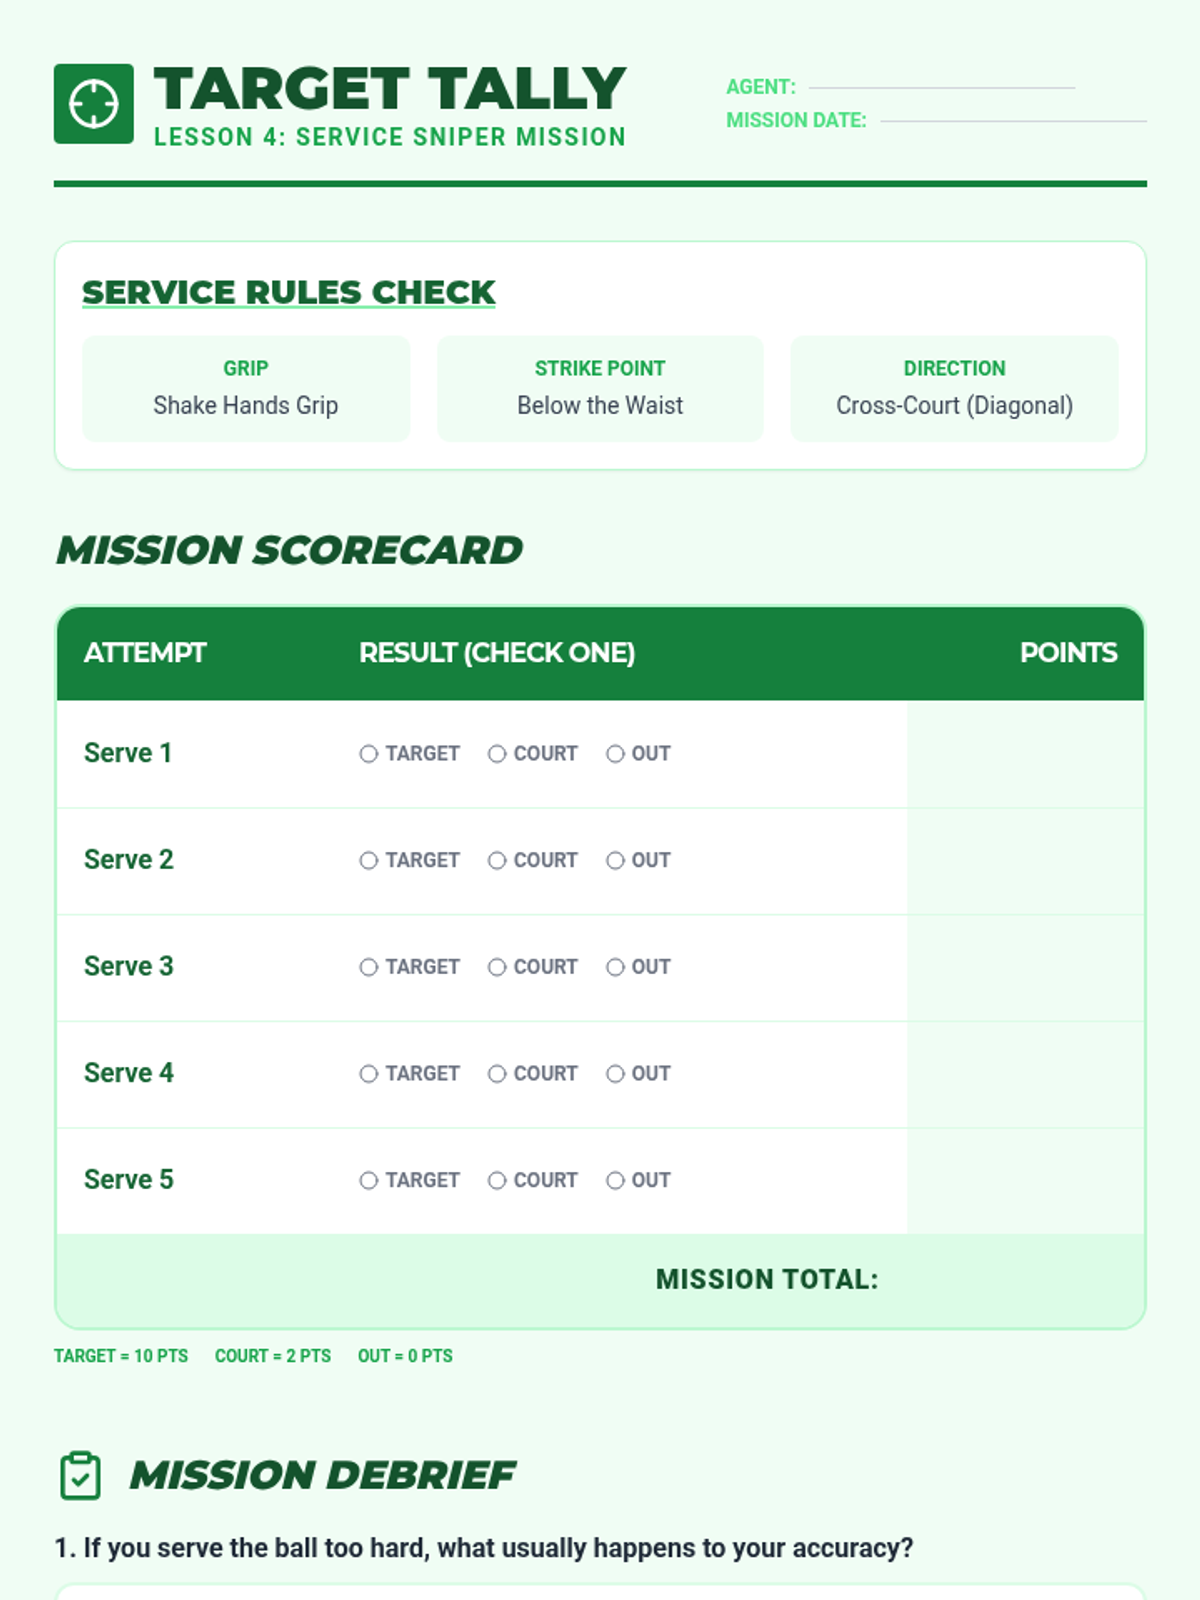Click the Mission Debrief clipboard icon
Screen dimensions: 1200x1600
coord(80,1476)
